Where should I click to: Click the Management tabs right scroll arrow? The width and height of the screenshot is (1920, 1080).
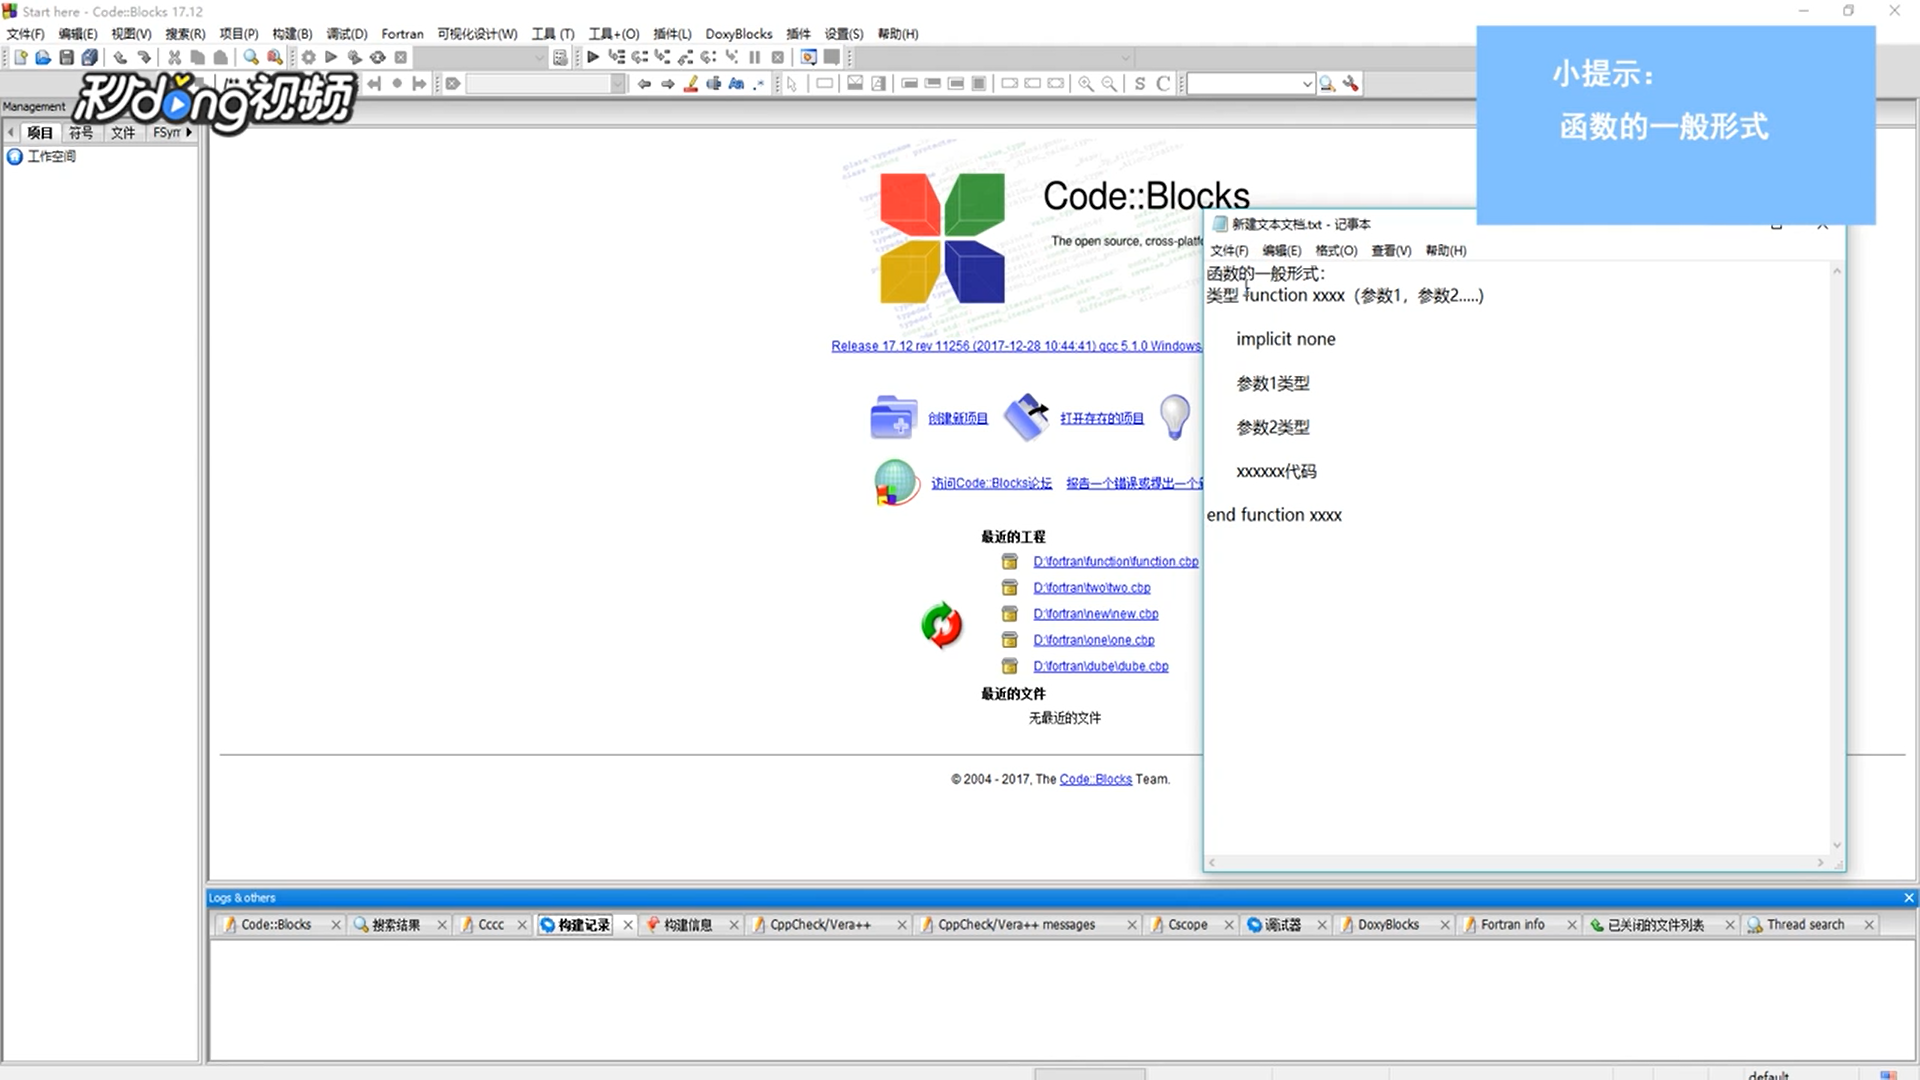point(189,132)
